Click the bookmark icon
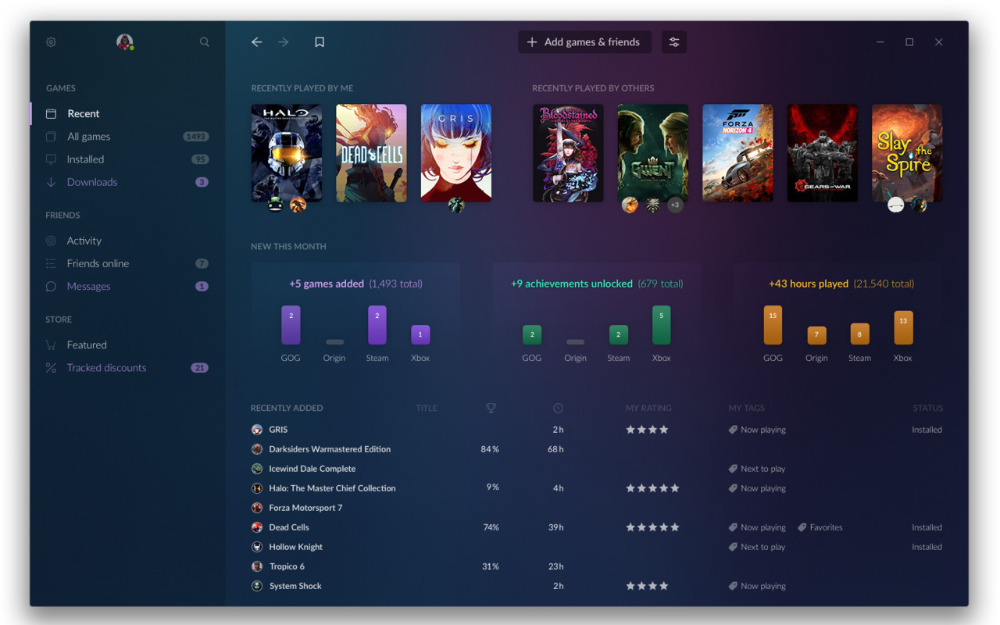Image resolution: width=1000 pixels, height=625 pixels. click(x=320, y=42)
